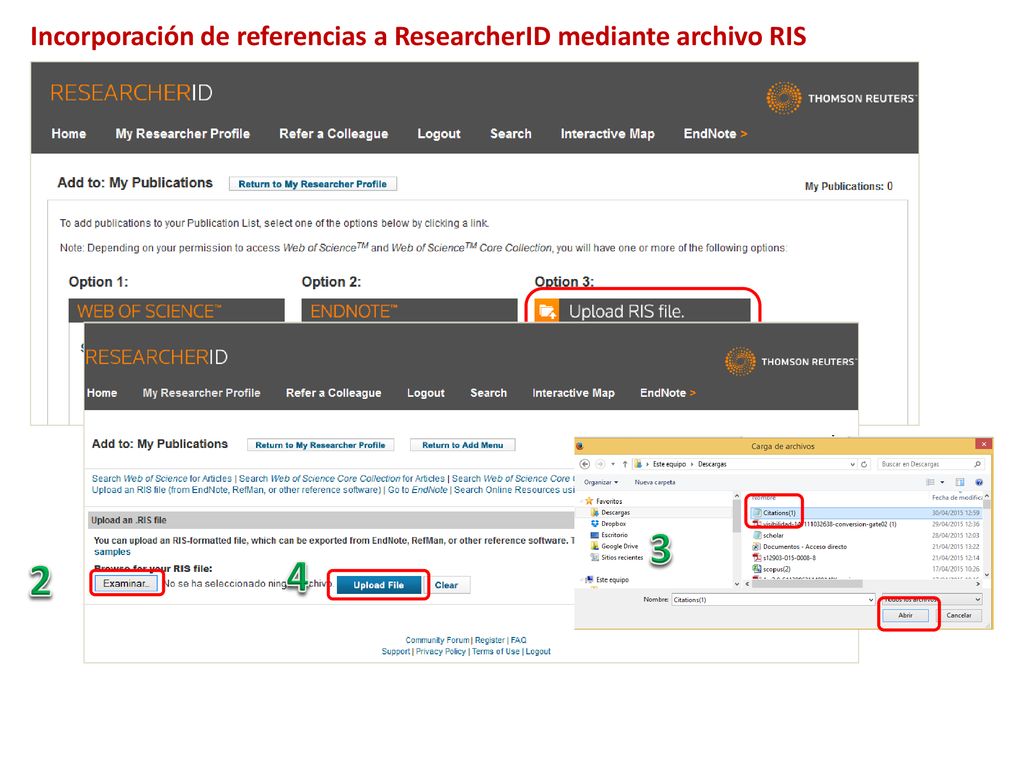Select the scholar file

coord(768,536)
